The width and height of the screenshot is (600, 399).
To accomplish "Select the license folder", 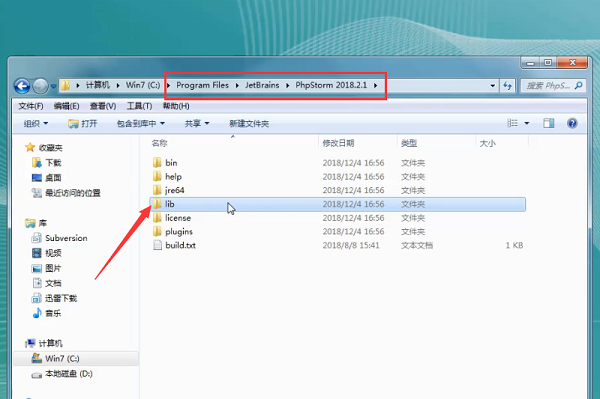I will [338, 218].
